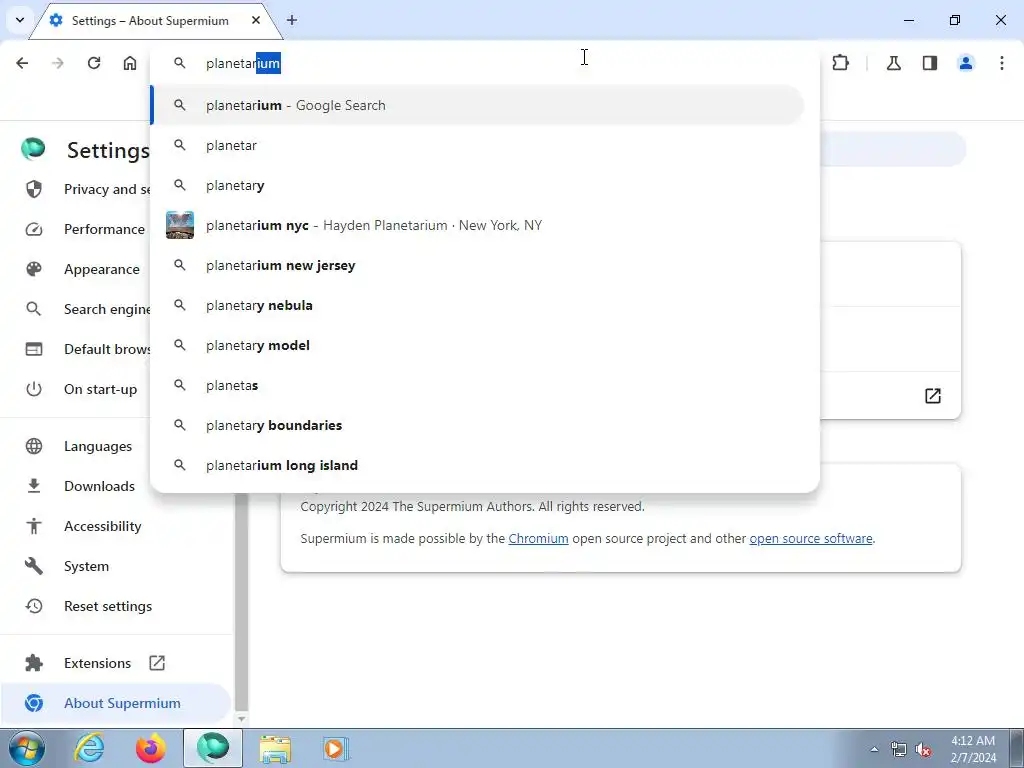
Task: Close the Settings – About Supermium tab
Action: click(x=256, y=20)
